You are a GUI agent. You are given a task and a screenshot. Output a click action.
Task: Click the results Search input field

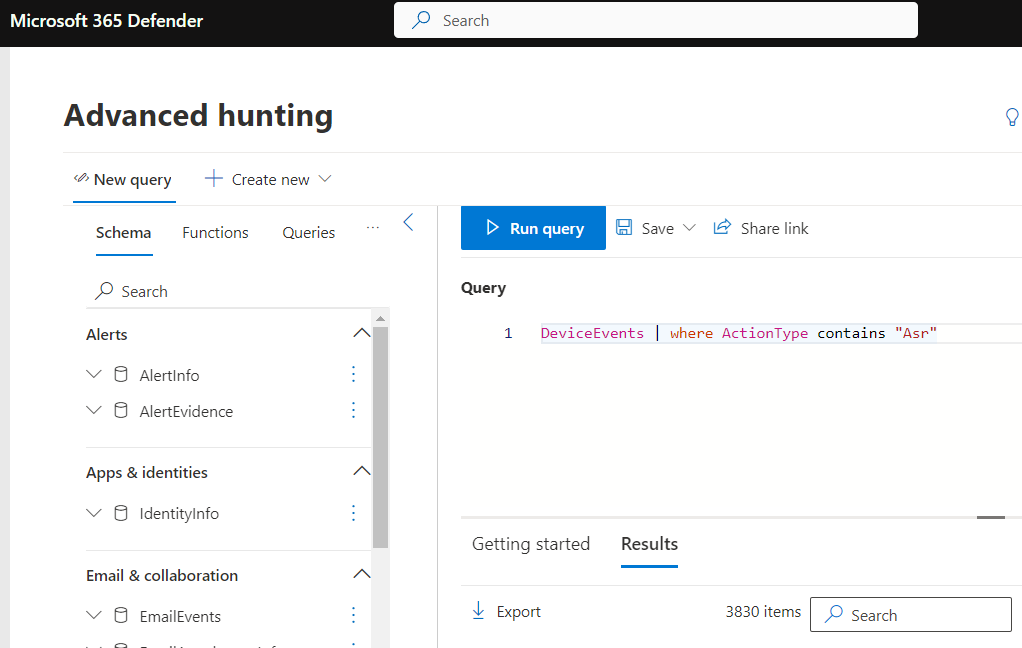(911, 615)
